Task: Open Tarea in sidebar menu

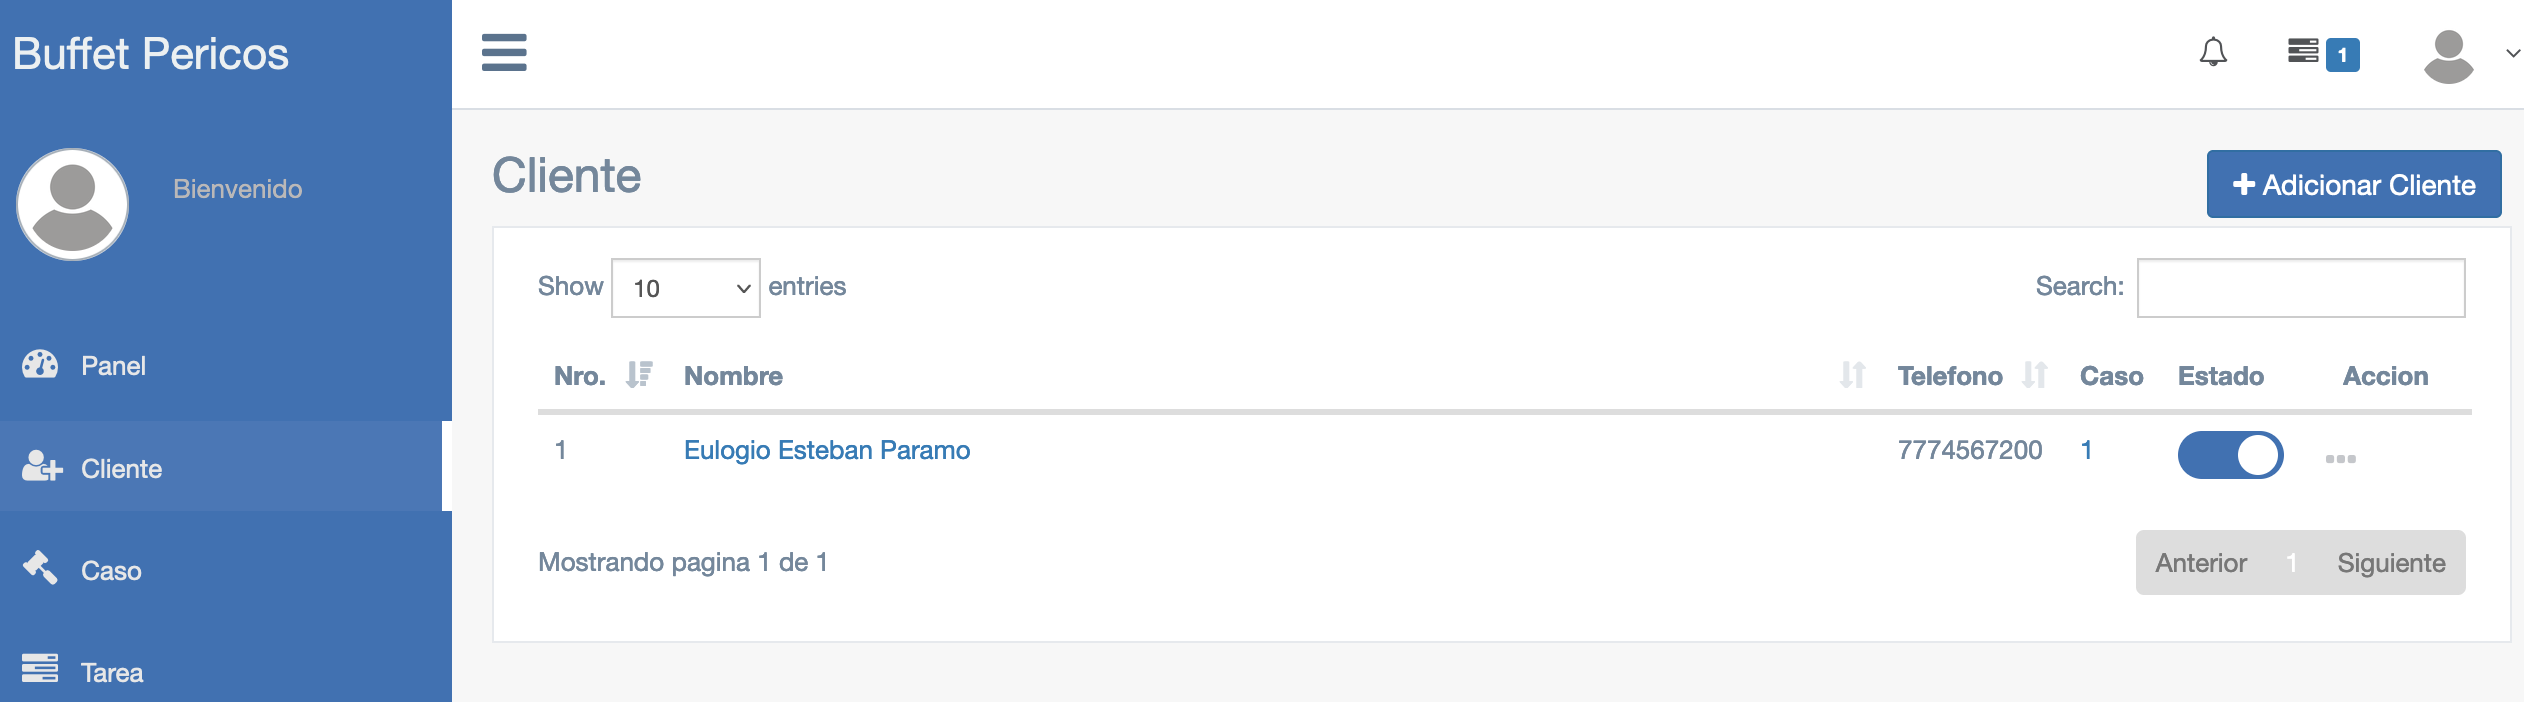Action: point(111,673)
